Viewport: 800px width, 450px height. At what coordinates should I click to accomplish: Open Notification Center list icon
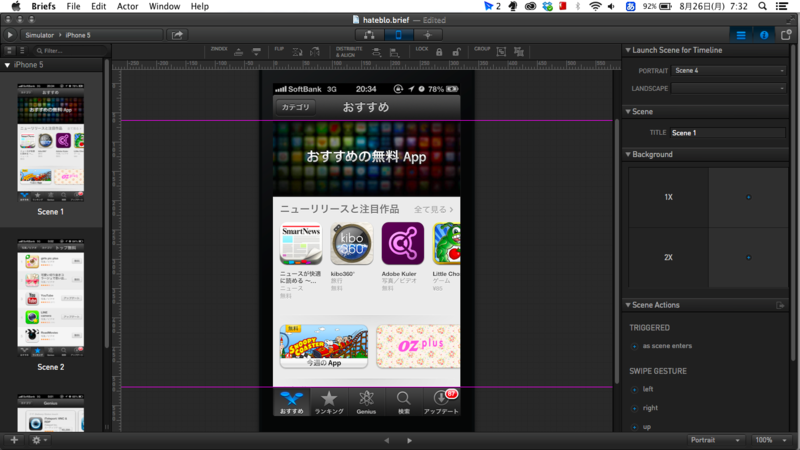pyautogui.click(x=782, y=6)
